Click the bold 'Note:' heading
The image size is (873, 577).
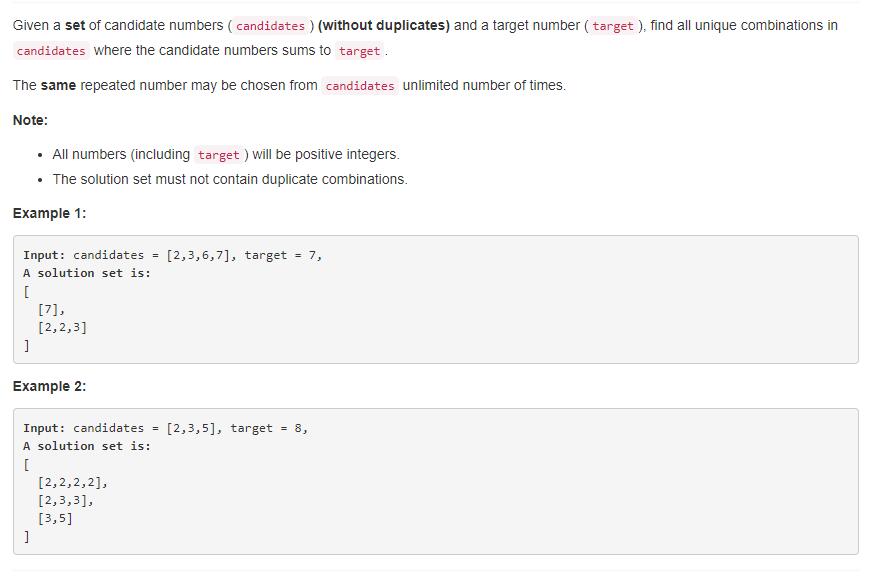[x=30, y=120]
